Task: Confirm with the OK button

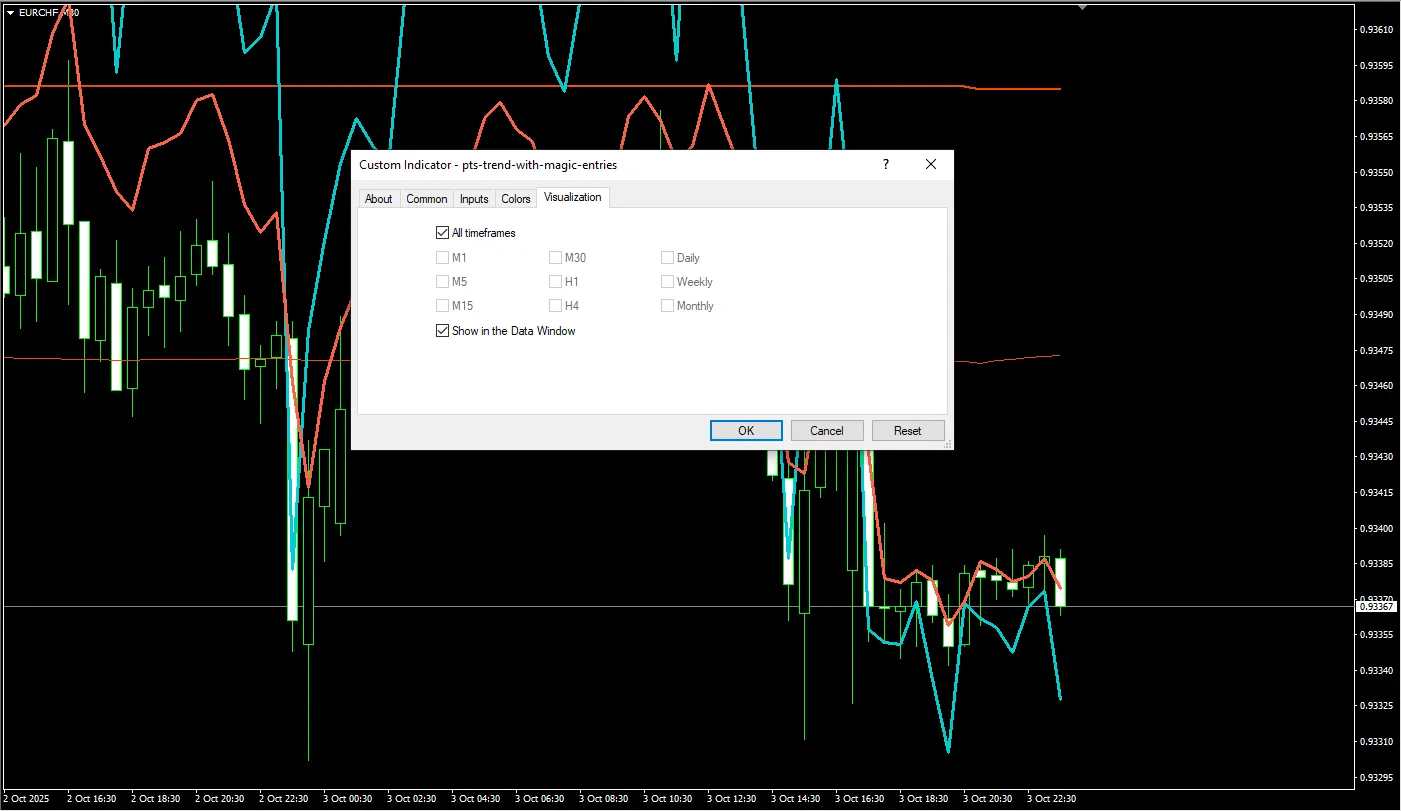Action: coord(746,431)
